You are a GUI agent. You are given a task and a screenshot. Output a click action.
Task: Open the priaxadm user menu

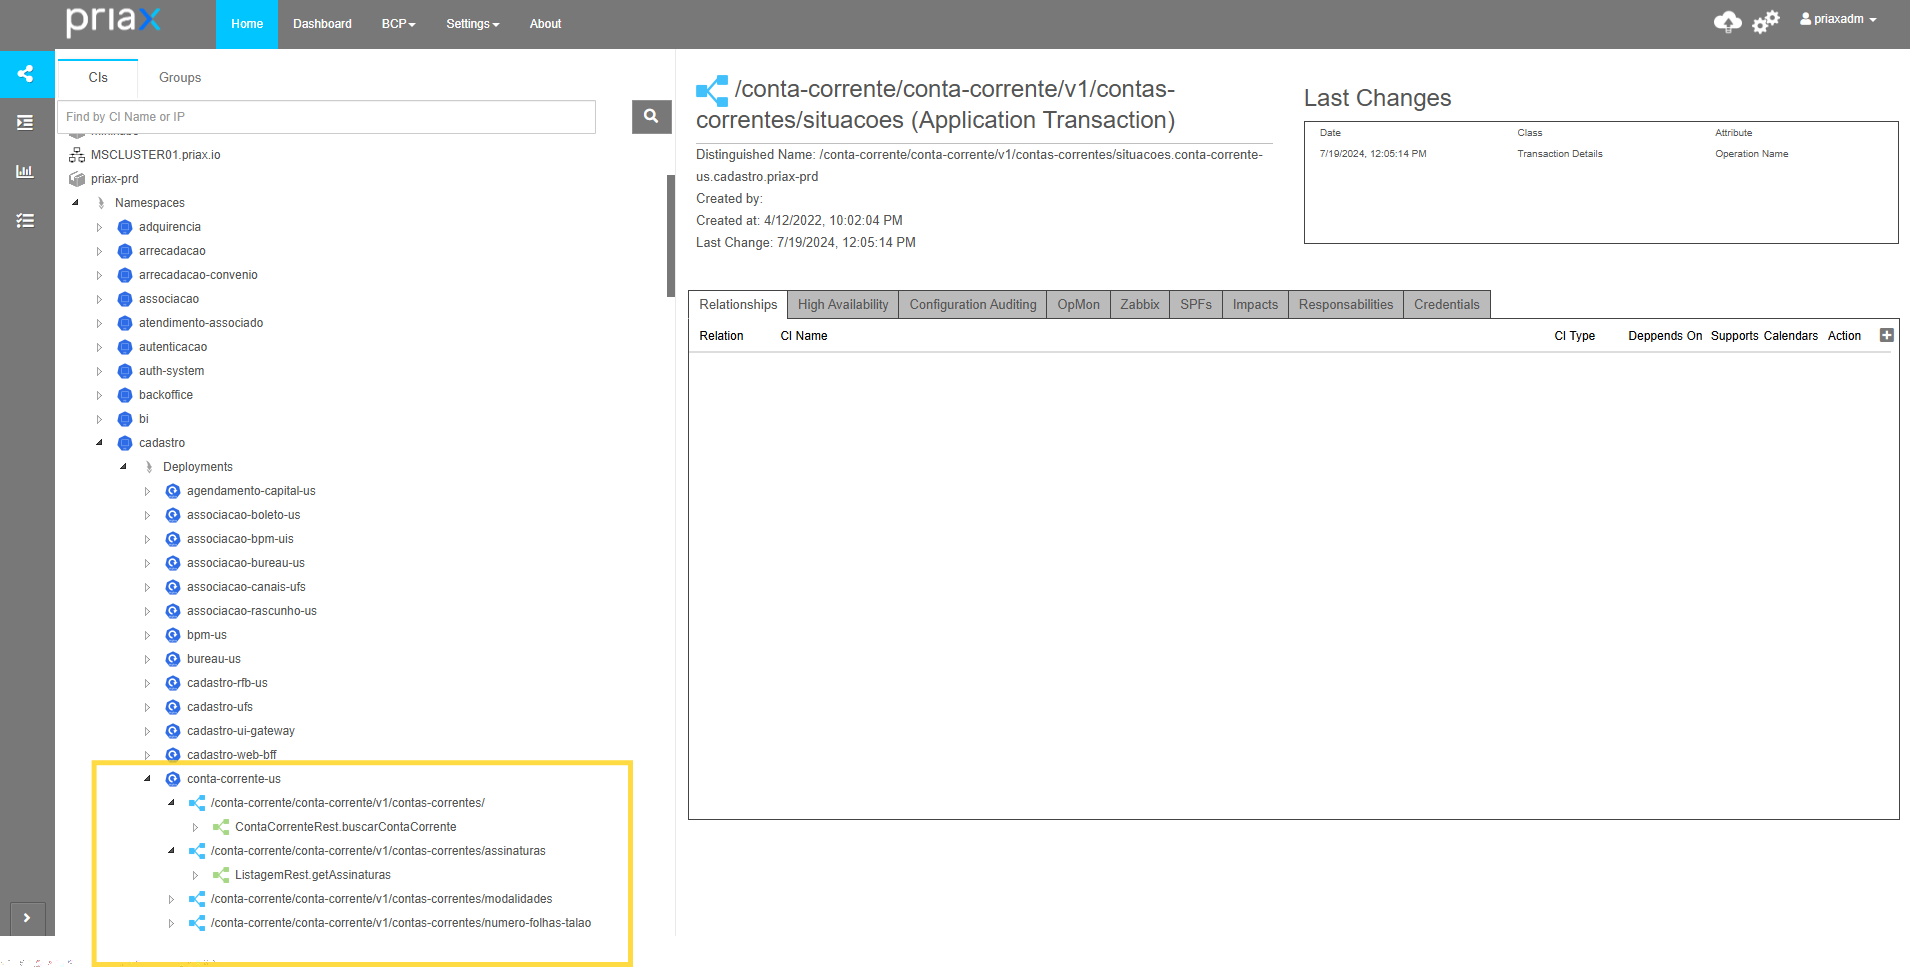point(1838,19)
